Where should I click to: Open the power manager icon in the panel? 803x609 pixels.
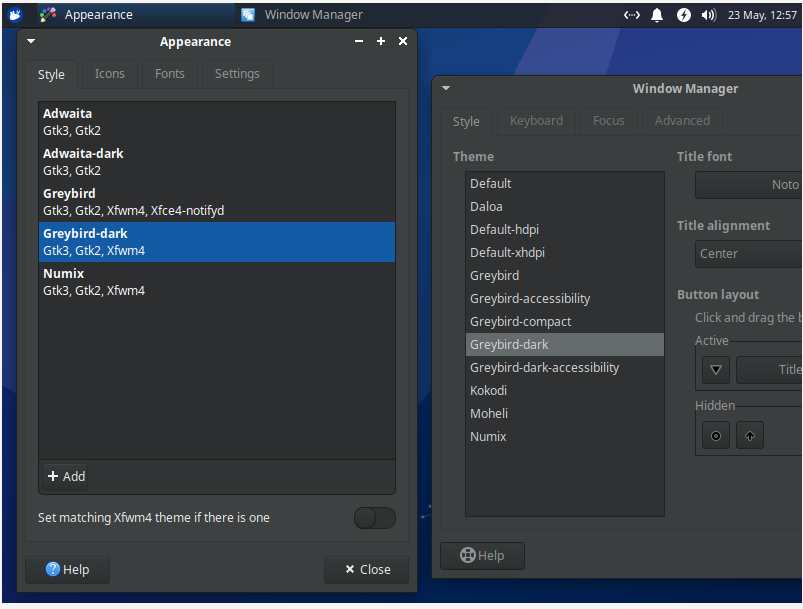click(x=682, y=14)
